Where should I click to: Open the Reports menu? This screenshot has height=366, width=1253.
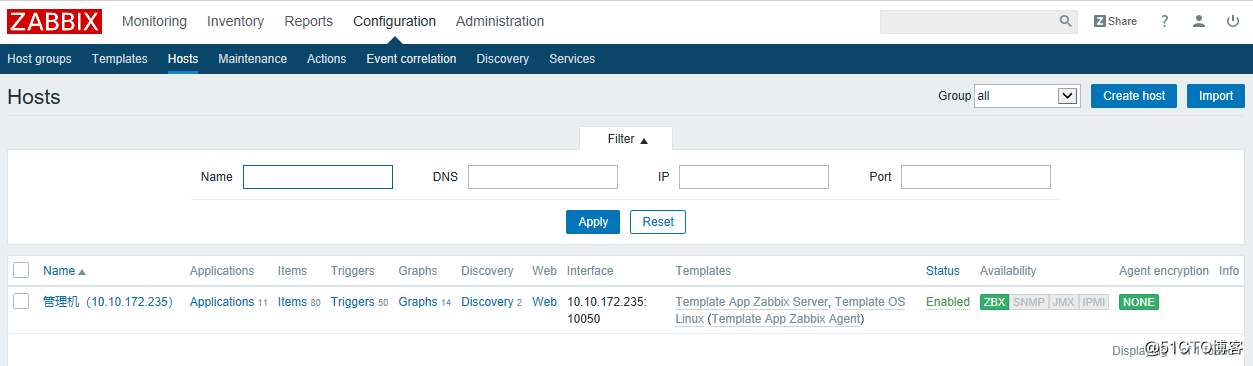coord(308,21)
